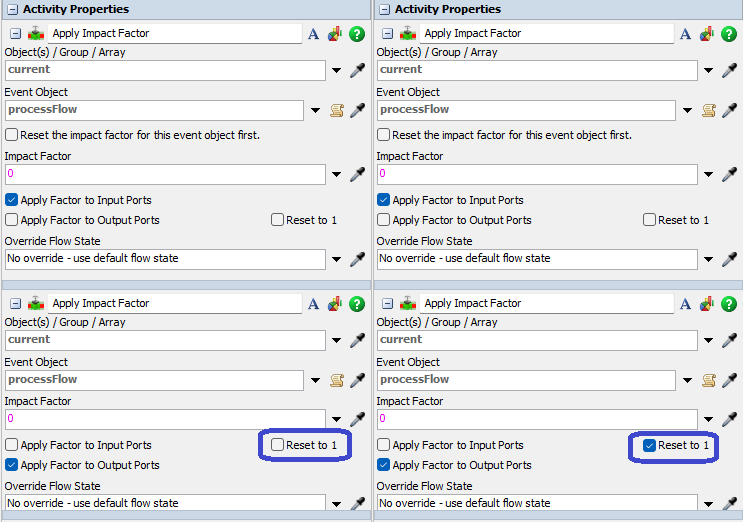Click the font 'A' icon in the top-right panel
The image size is (743, 522).
tap(685, 34)
